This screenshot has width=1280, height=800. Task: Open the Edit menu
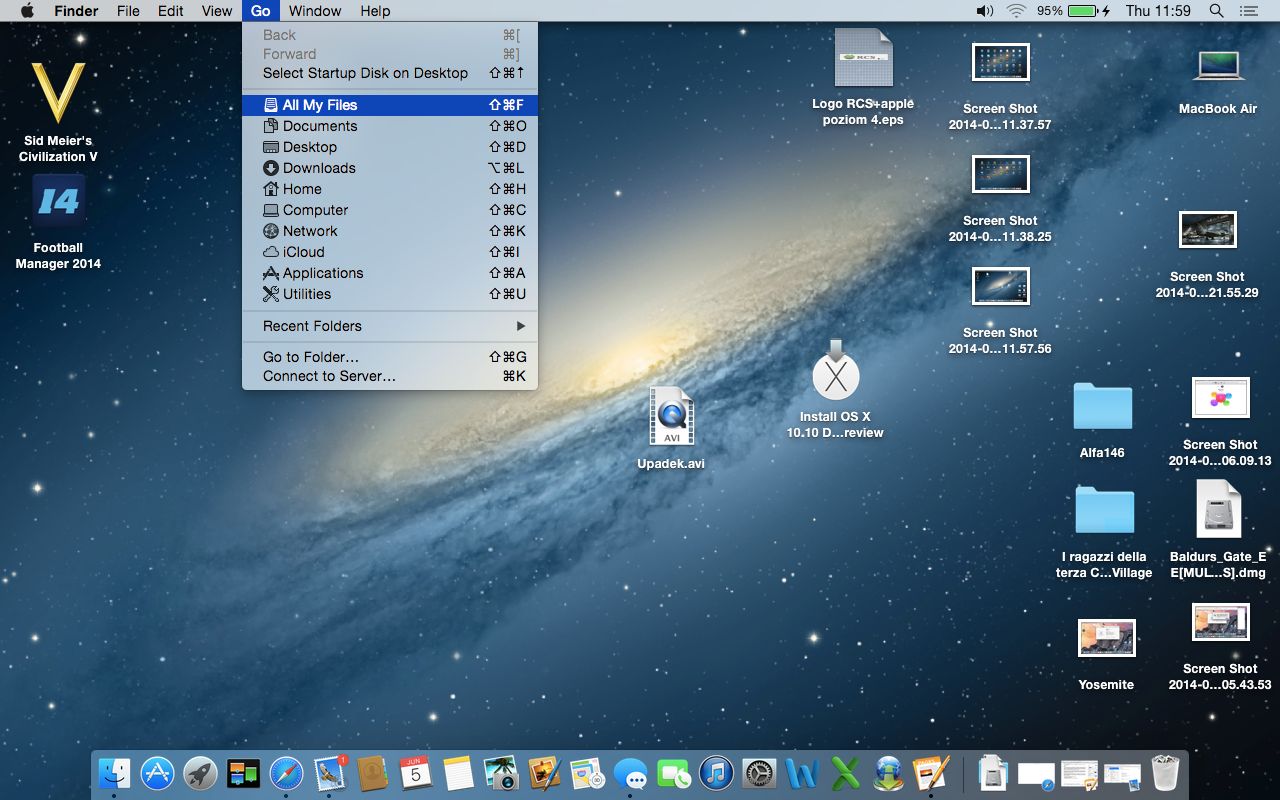(x=171, y=11)
